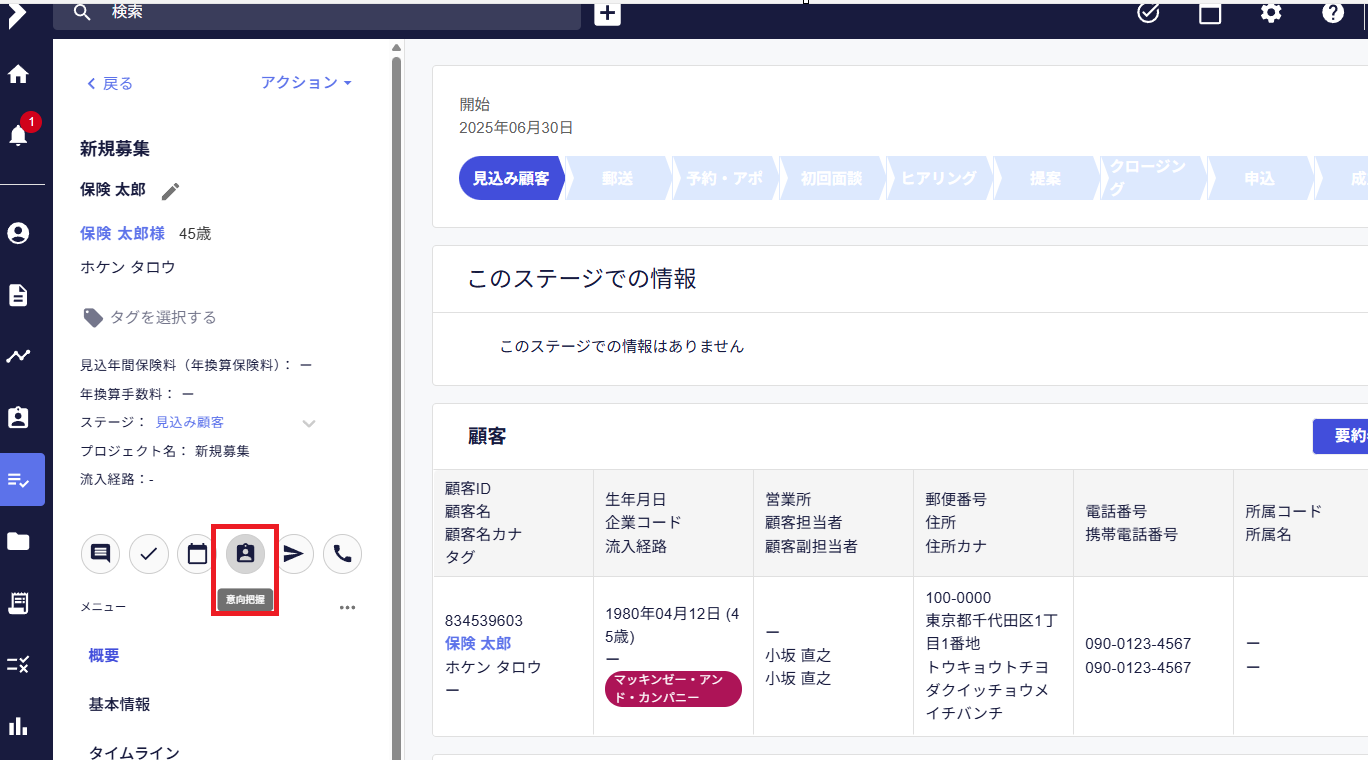Image resolution: width=1368 pixels, height=760 pixels.
Task: Click the pencil edit icon beside 保険 太郎
Action: click(x=171, y=190)
